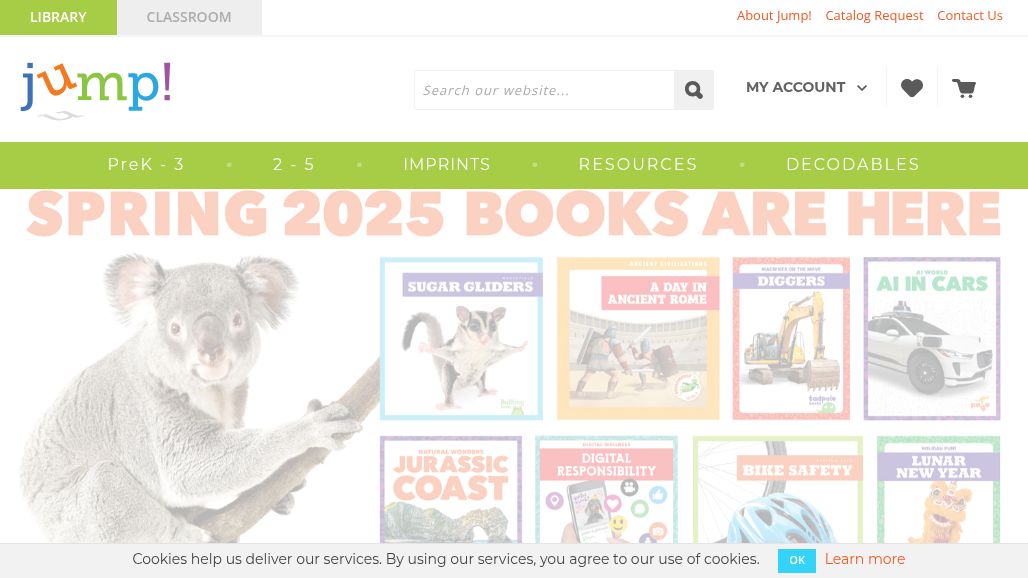Focus the Search our website field
Screen dimensions: 1028x578
tap(544, 90)
